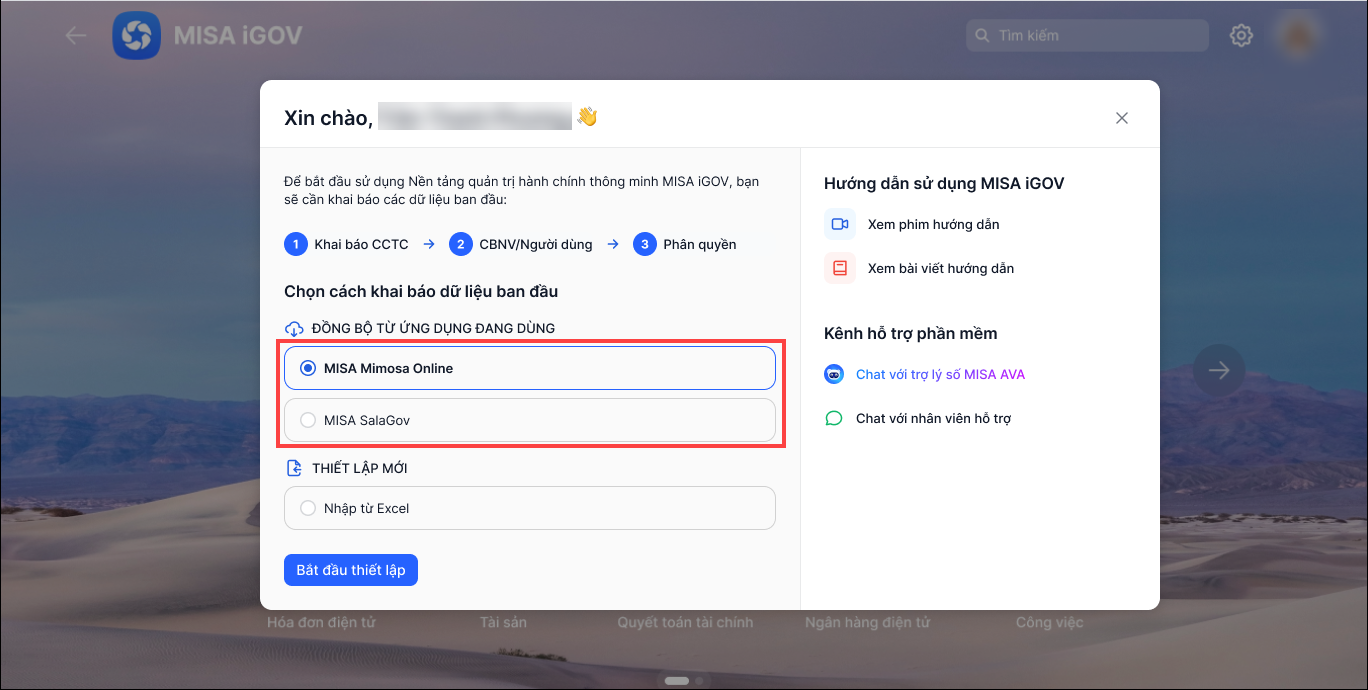The image size is (1368, 690).
Task: Click the second carousel page dot
Action: click(699, 681)
